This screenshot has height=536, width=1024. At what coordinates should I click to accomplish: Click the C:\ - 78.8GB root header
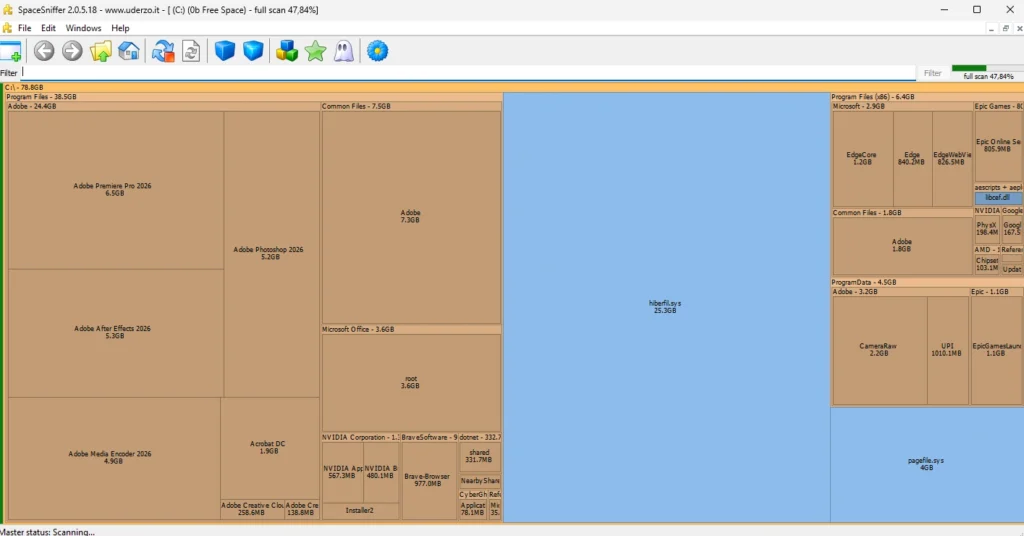pyautogui.click(x=513, y=87)
